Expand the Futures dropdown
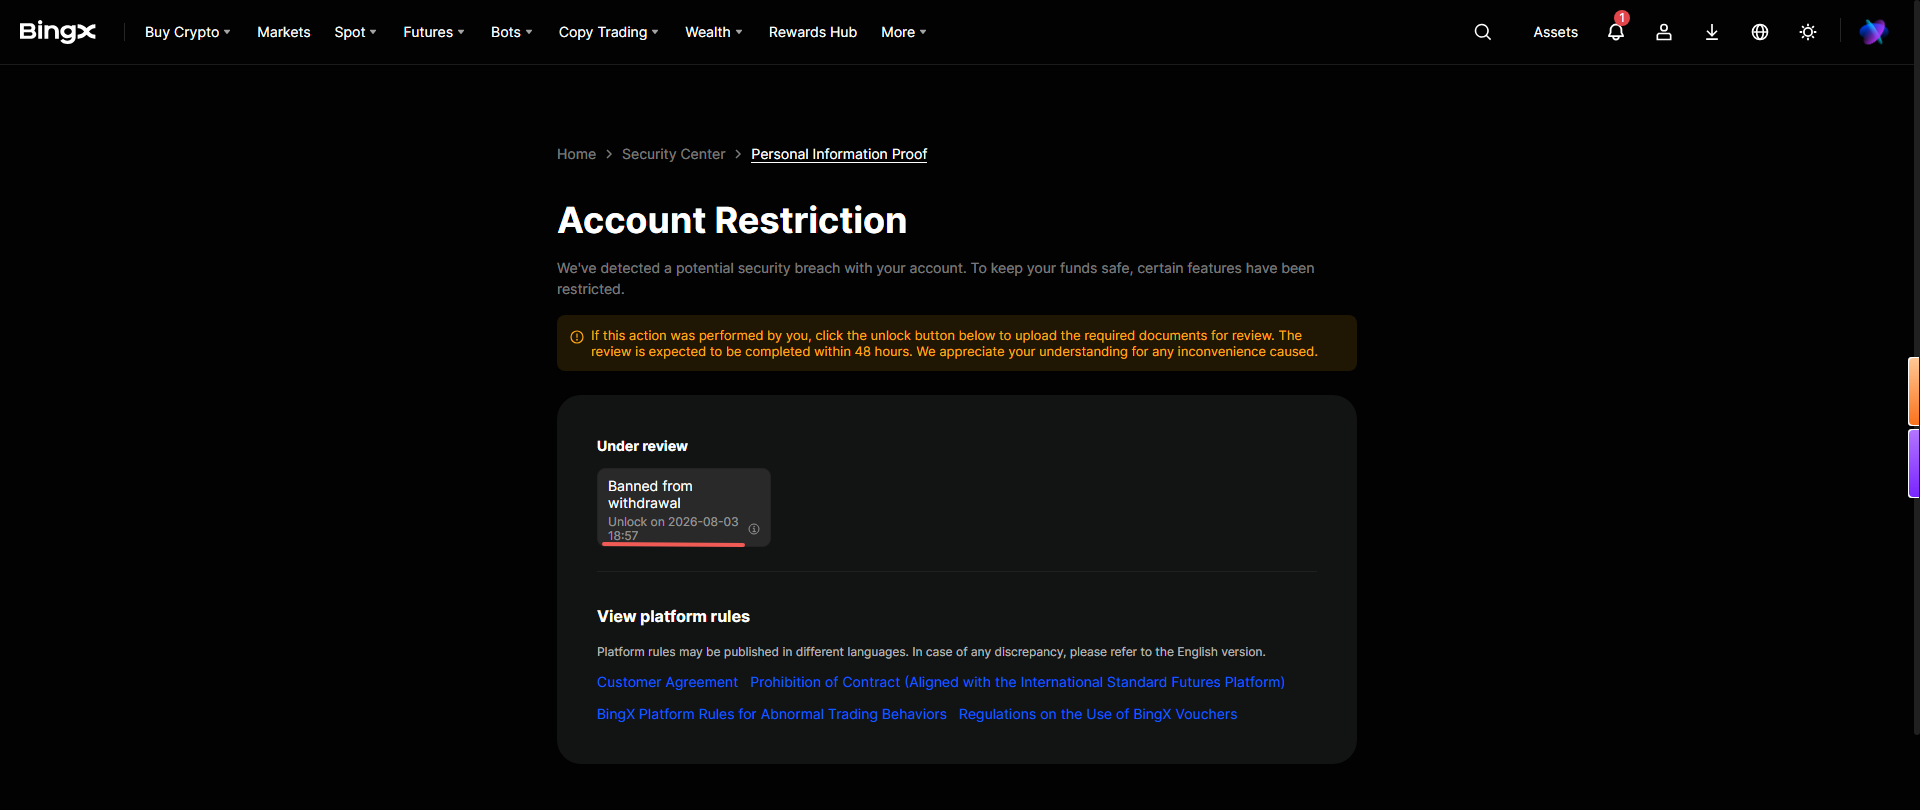Screen dimensions: 1920x810 [434, 32]
